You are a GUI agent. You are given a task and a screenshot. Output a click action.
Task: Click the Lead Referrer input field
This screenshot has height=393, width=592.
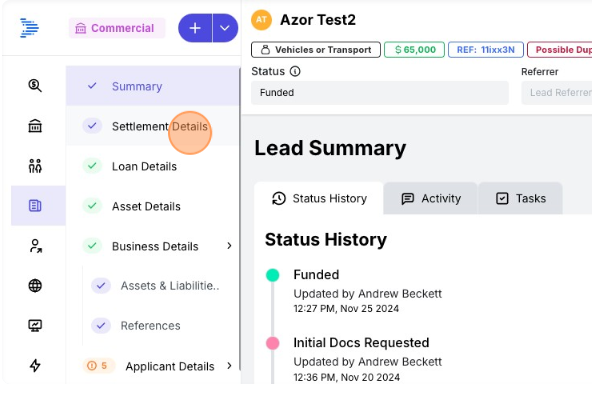[x=557, y=93]
